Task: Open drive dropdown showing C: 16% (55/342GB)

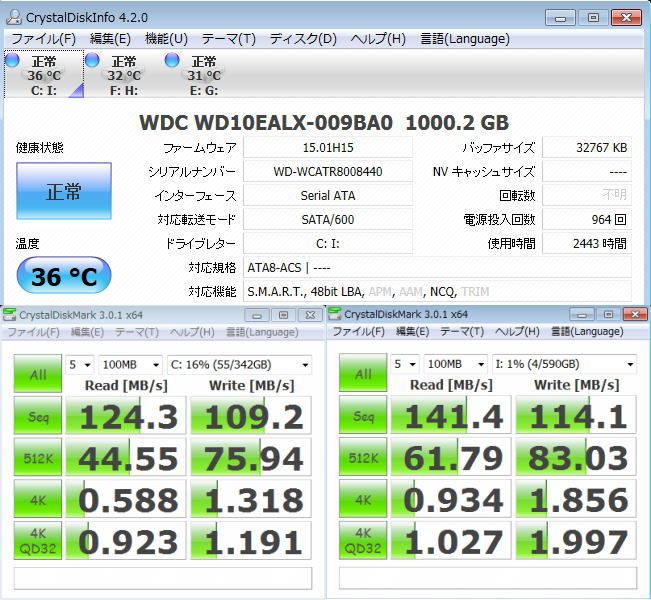Action: [x=239, y=365]
